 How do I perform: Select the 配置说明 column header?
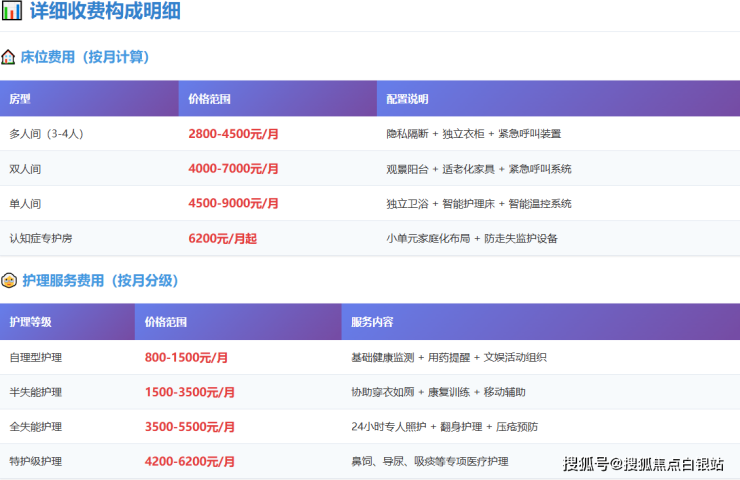[407, 99]
